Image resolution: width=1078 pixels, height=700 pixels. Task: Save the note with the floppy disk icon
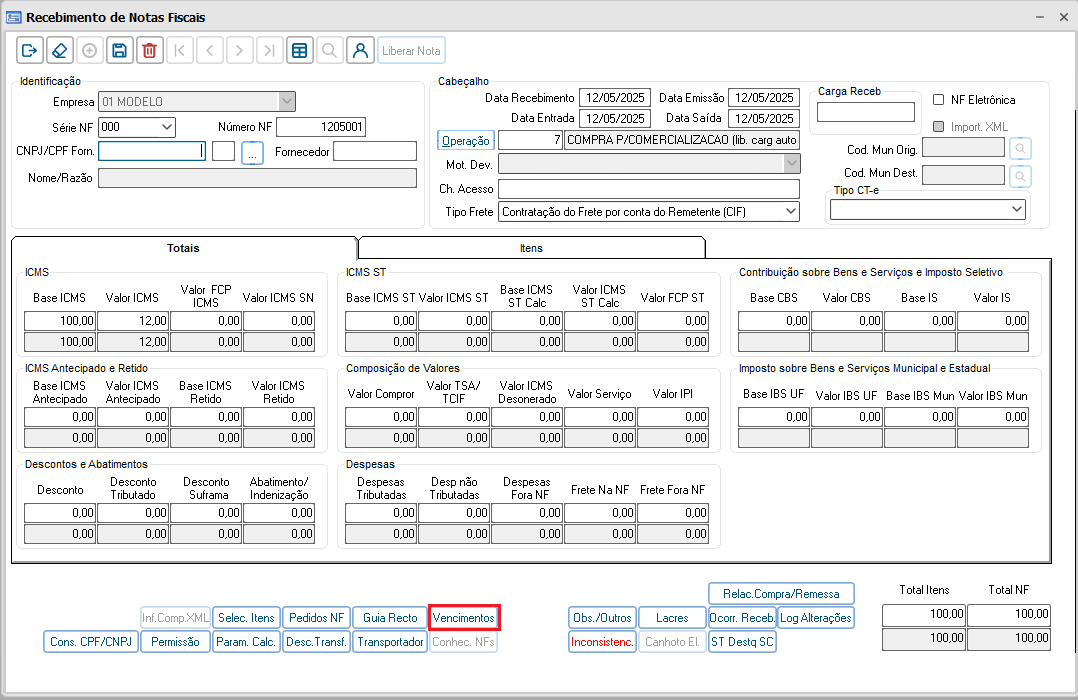(119, 51)
